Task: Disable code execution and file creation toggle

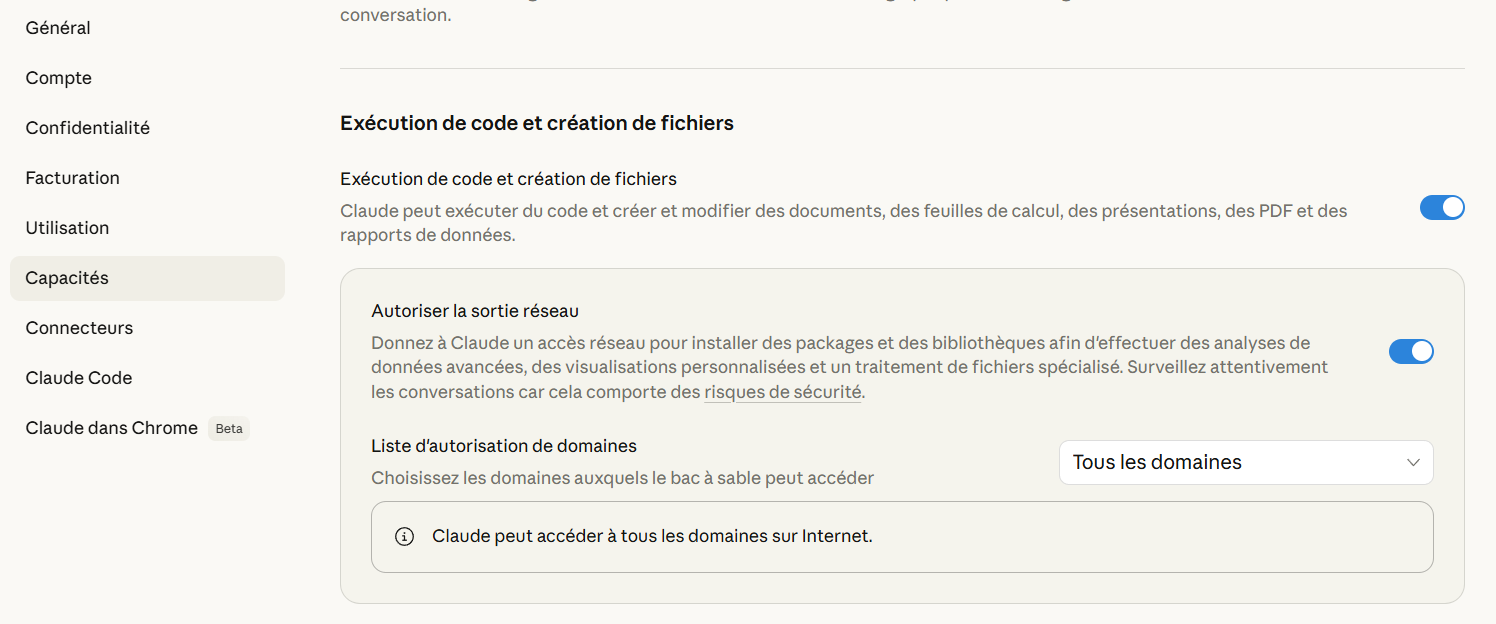Action: 1441,208
